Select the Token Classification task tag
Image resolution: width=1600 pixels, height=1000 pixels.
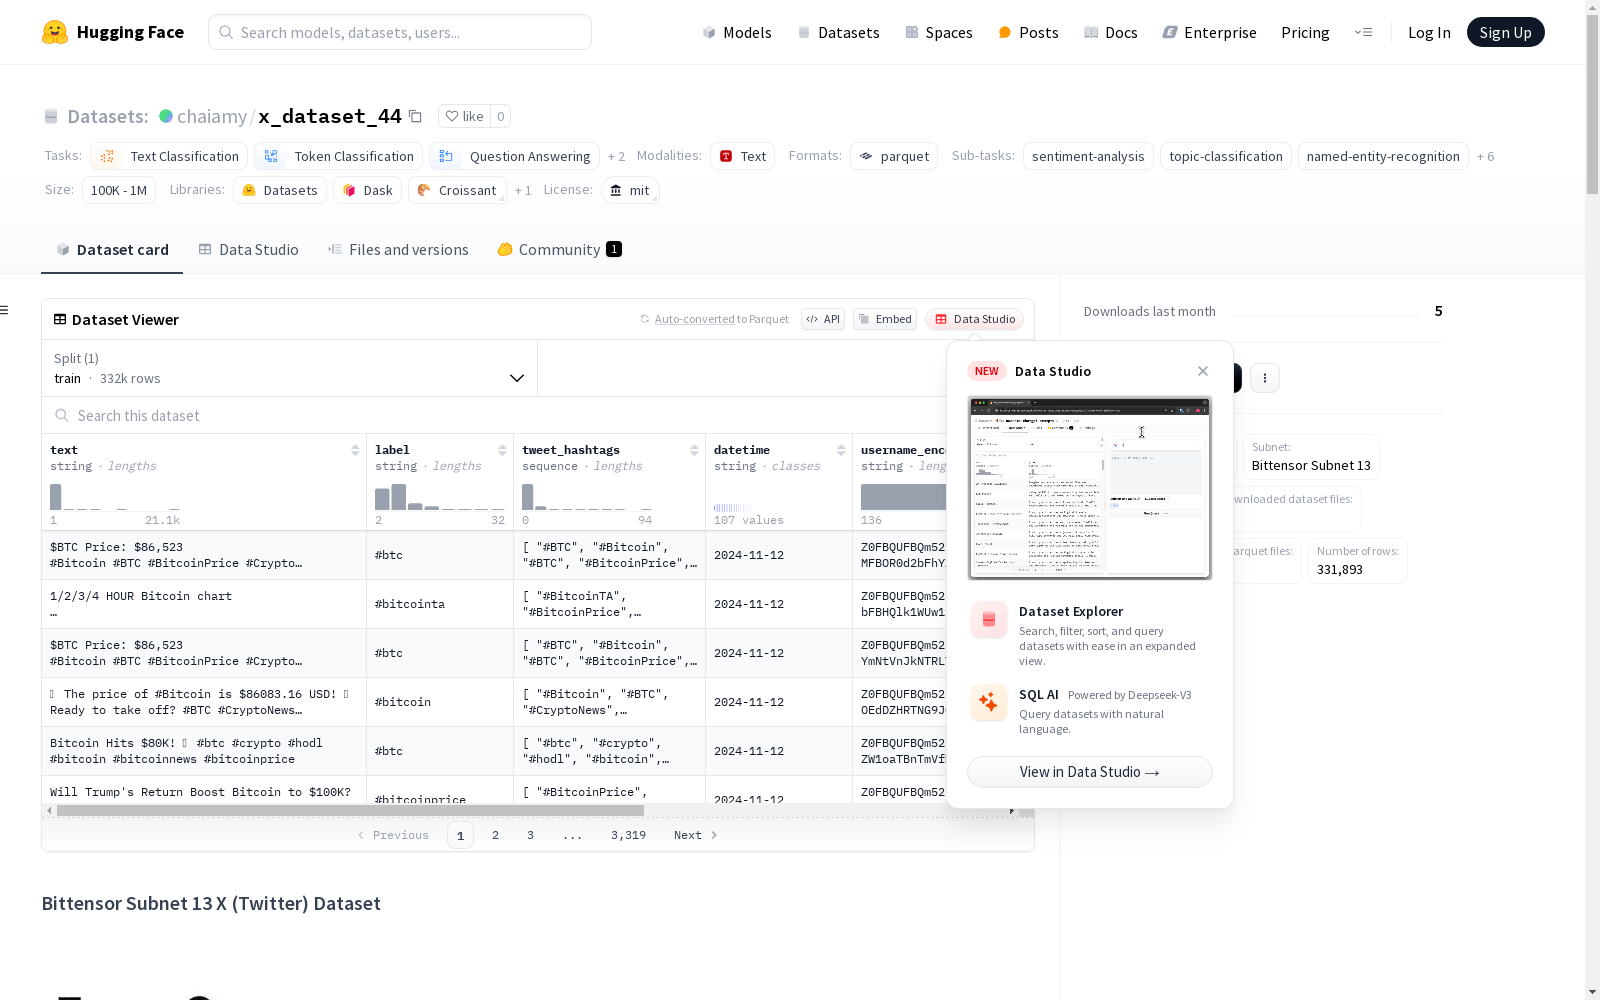tap(338, 156)
